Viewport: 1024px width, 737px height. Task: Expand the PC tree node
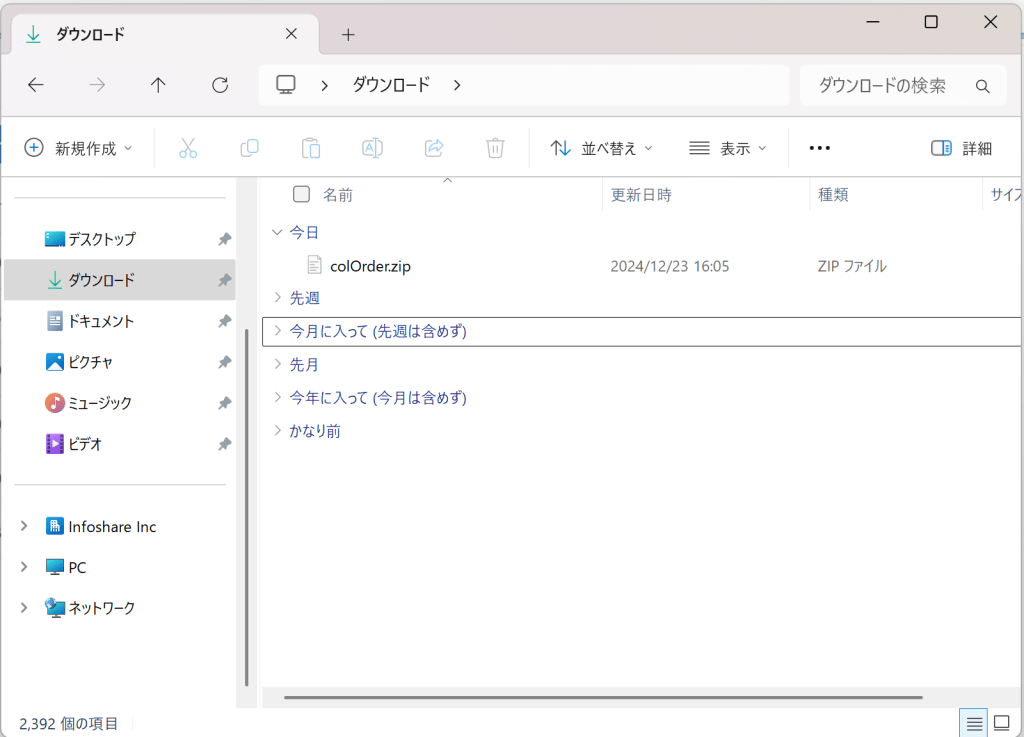(x=24, y=567)
